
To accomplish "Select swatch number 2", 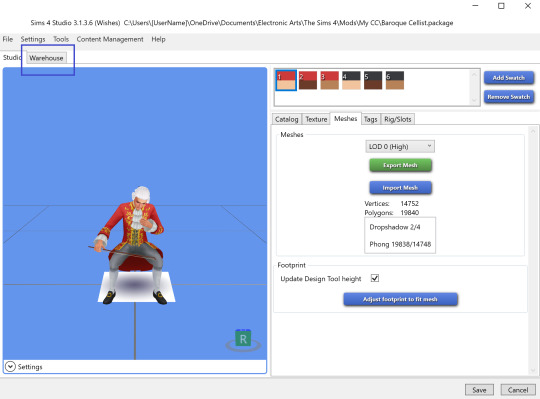I will (308, 80).
